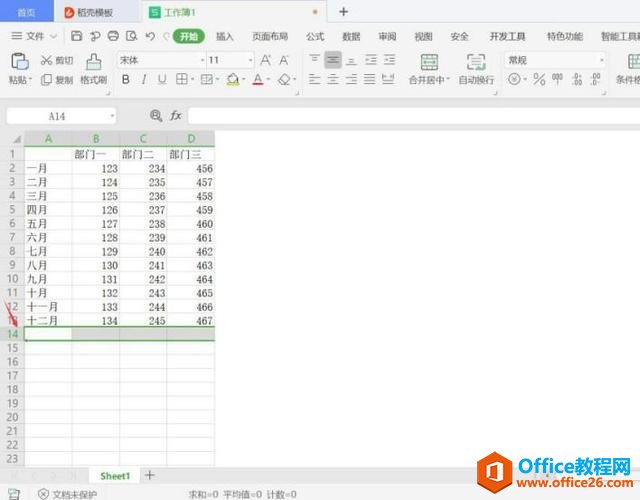Apply the yellow fill color bucket

point(233,79)
